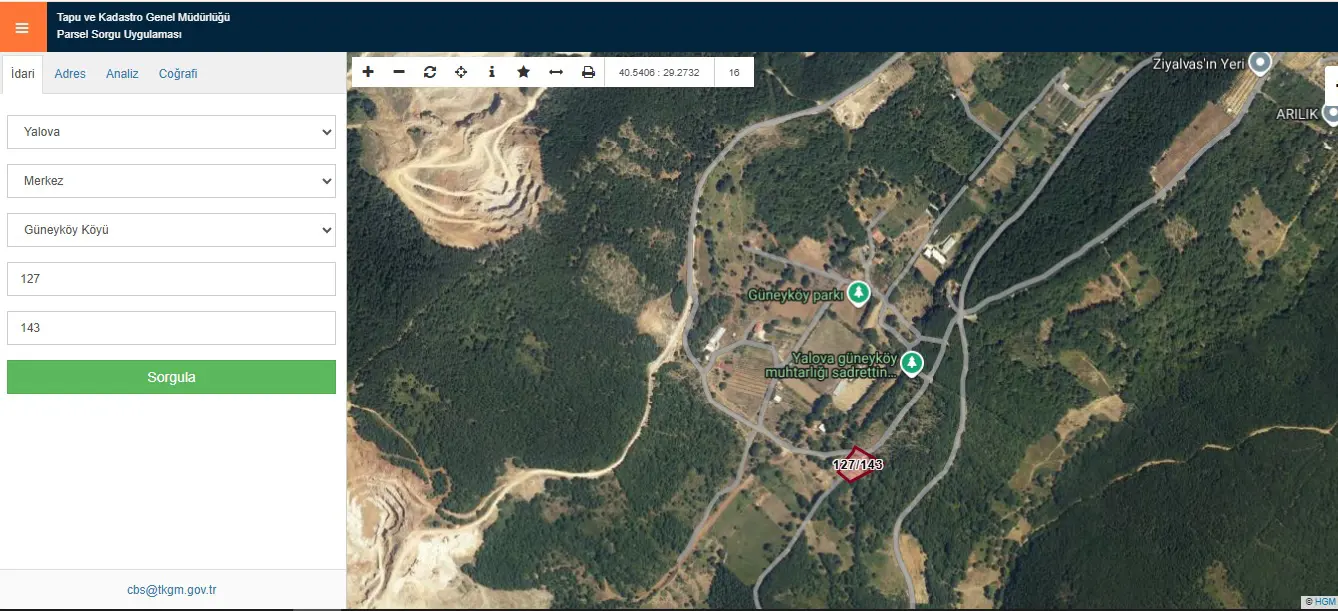Click the Tapu ve Kadastro Genel Müdürlüğü title
The width and height of the screenshot is (1338, 611).
click(144, 17)
